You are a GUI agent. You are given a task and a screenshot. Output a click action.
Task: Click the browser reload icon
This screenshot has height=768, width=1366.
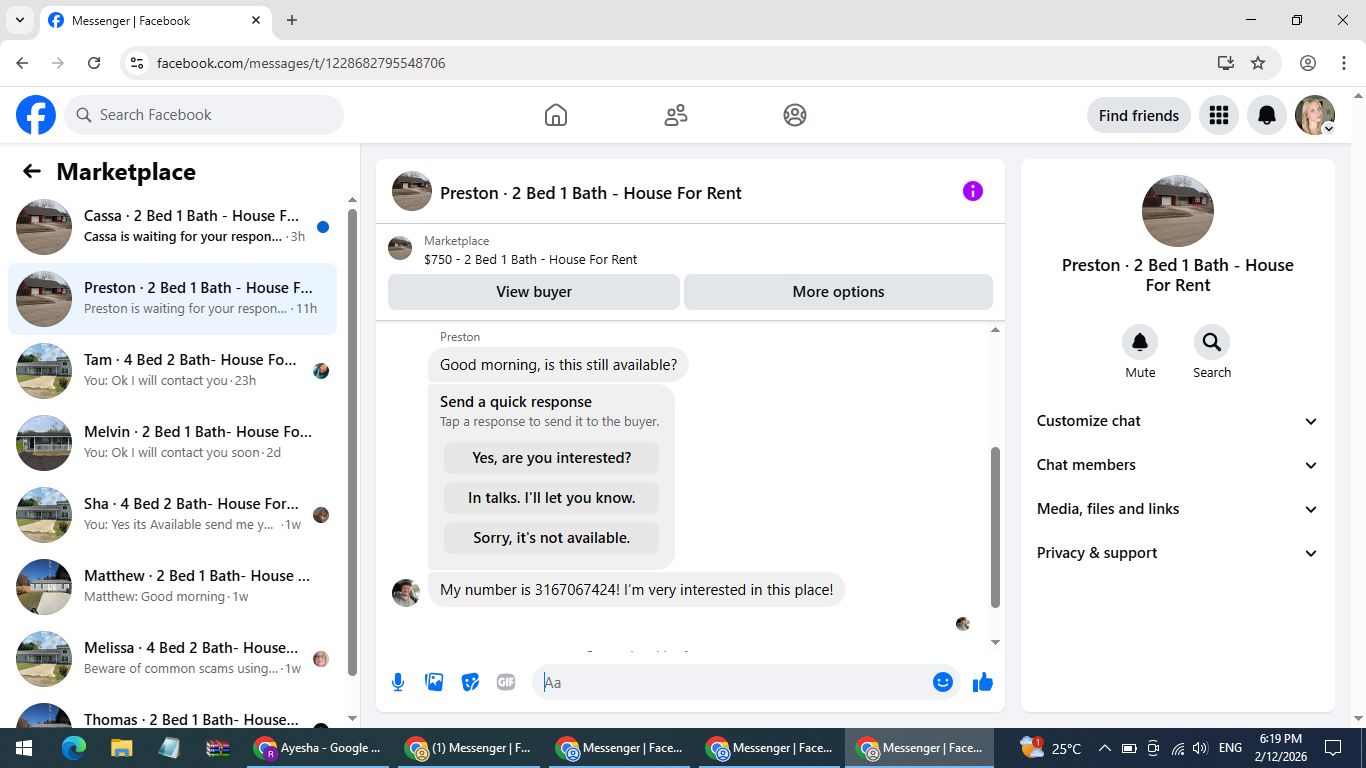coord(94,63)
